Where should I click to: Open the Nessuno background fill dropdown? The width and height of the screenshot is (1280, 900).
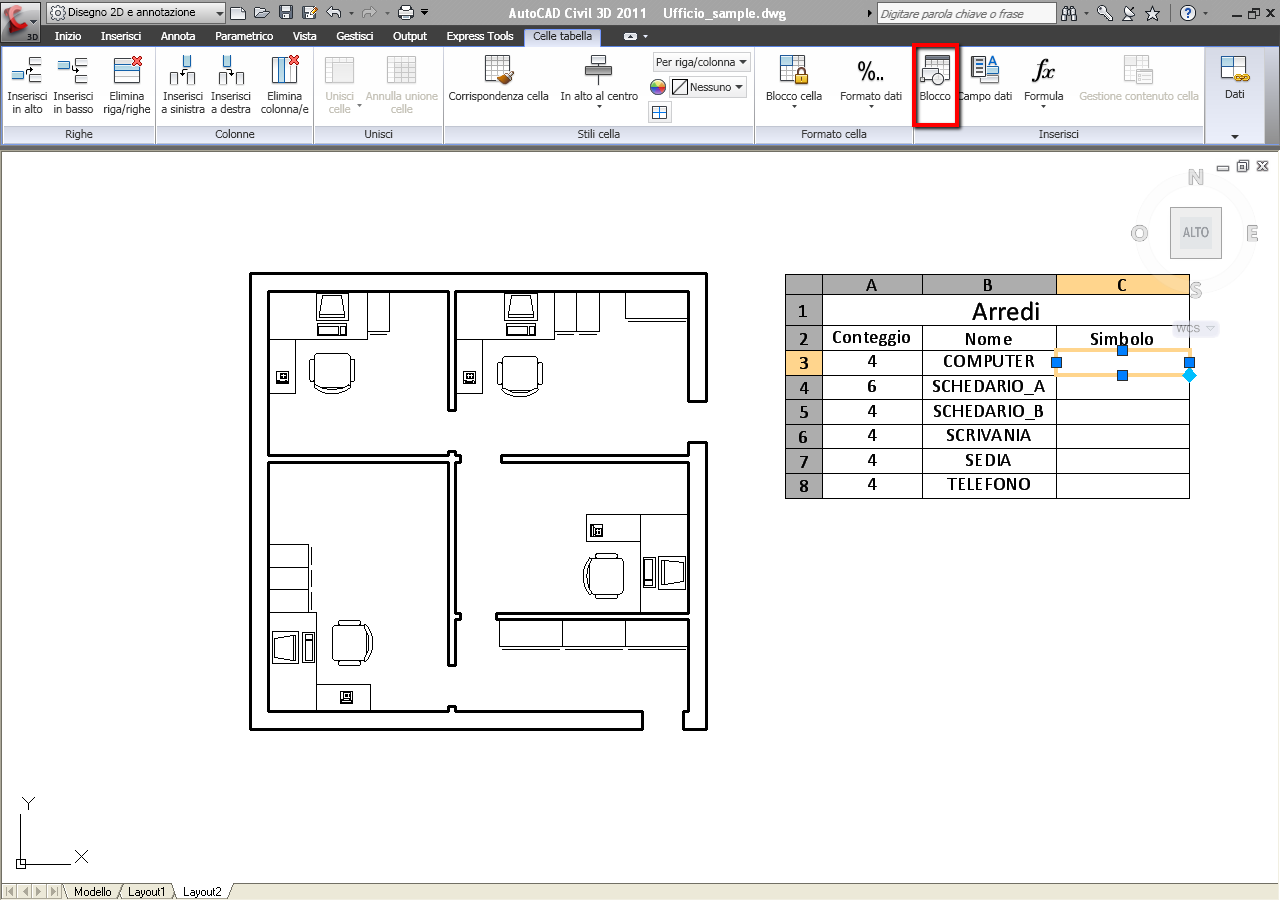[709, 87]
